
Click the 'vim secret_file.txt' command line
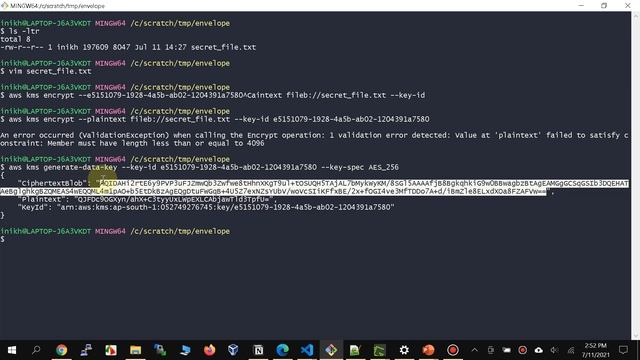coord(50,71)
